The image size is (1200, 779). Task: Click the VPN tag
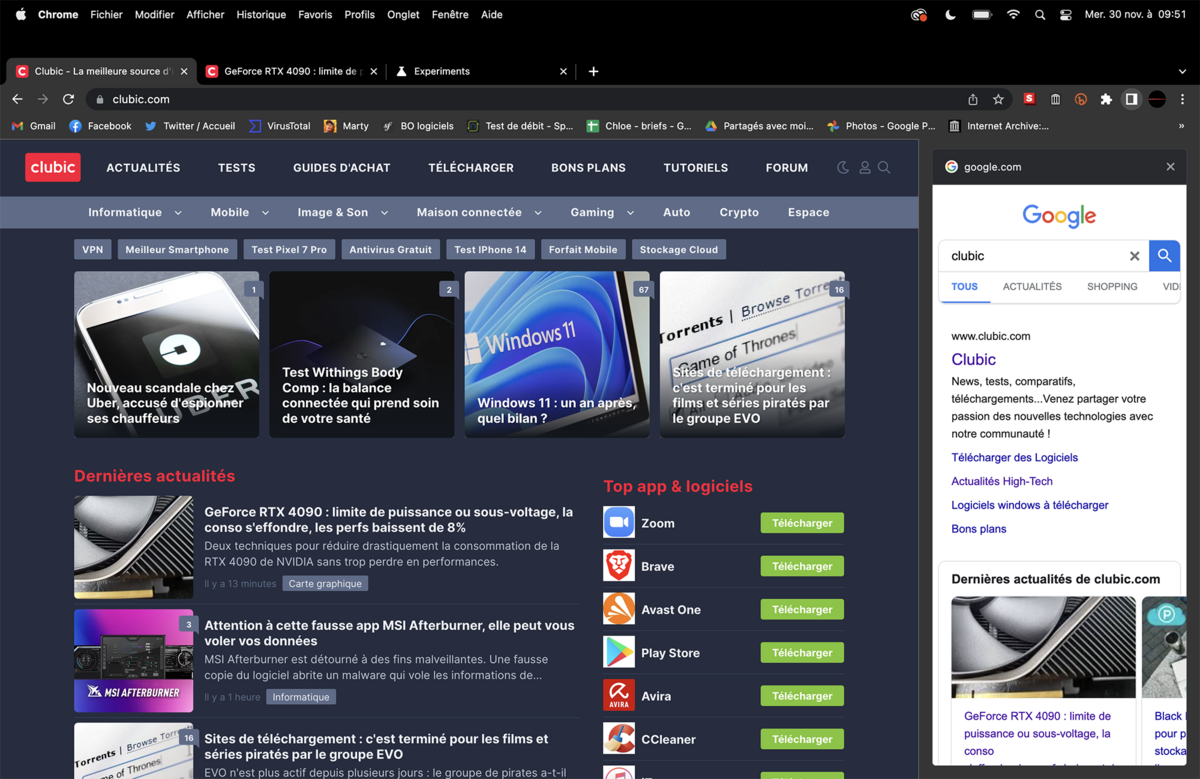point(93,250)
